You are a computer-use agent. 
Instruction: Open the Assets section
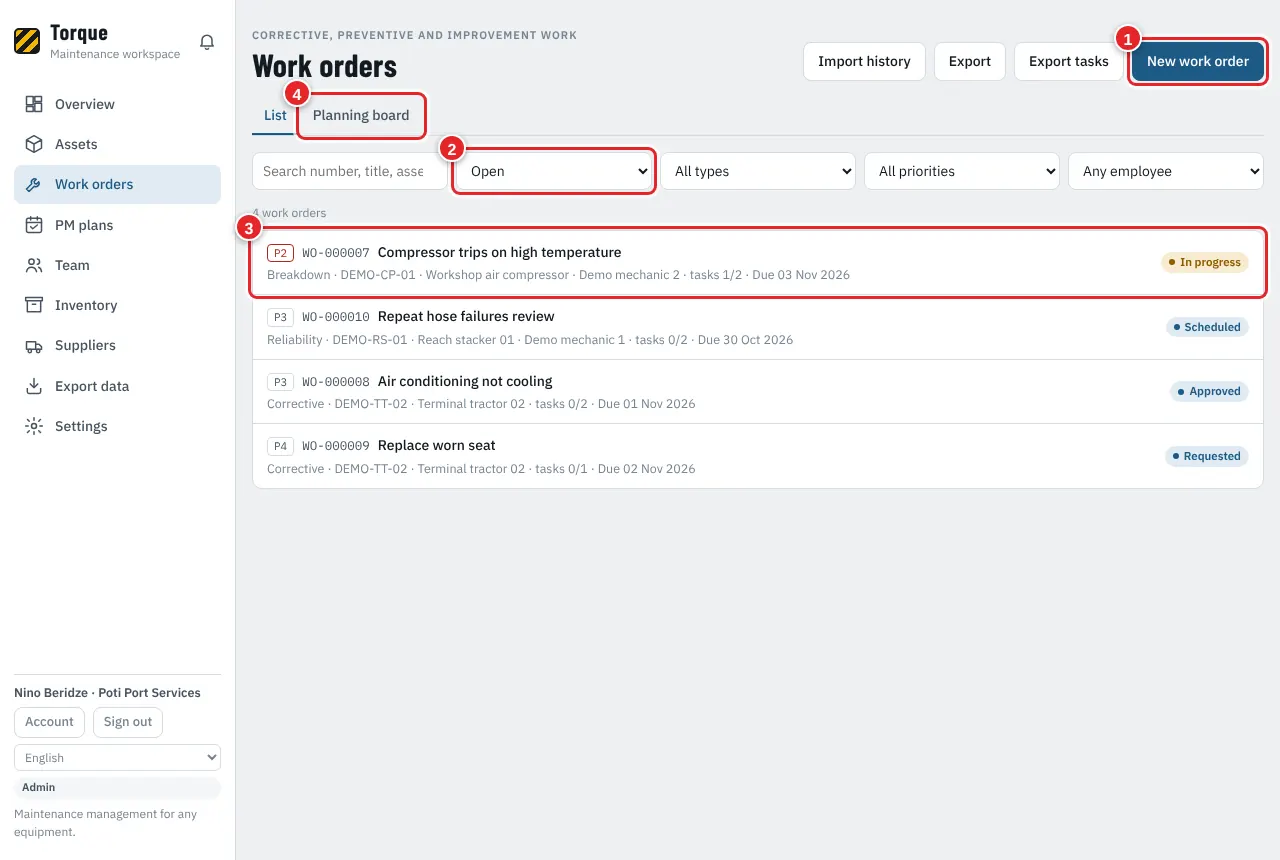(x=117, y=144)
